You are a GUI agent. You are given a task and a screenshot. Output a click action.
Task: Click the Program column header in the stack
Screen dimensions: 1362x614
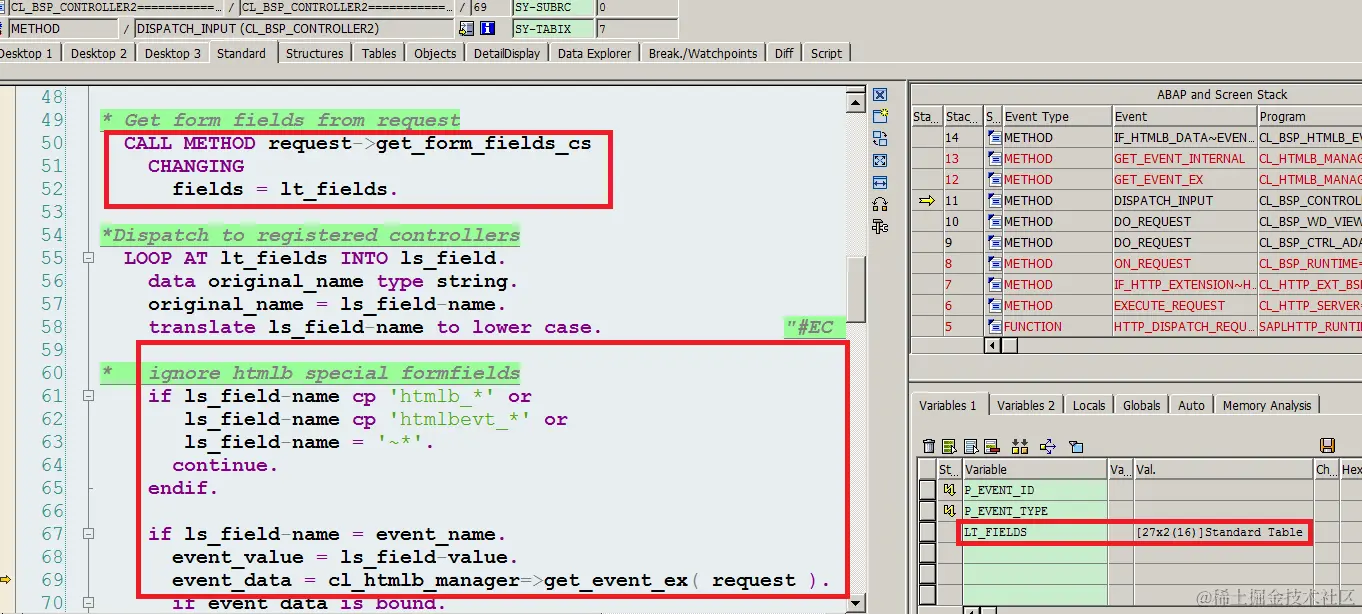click(1309, 117)
